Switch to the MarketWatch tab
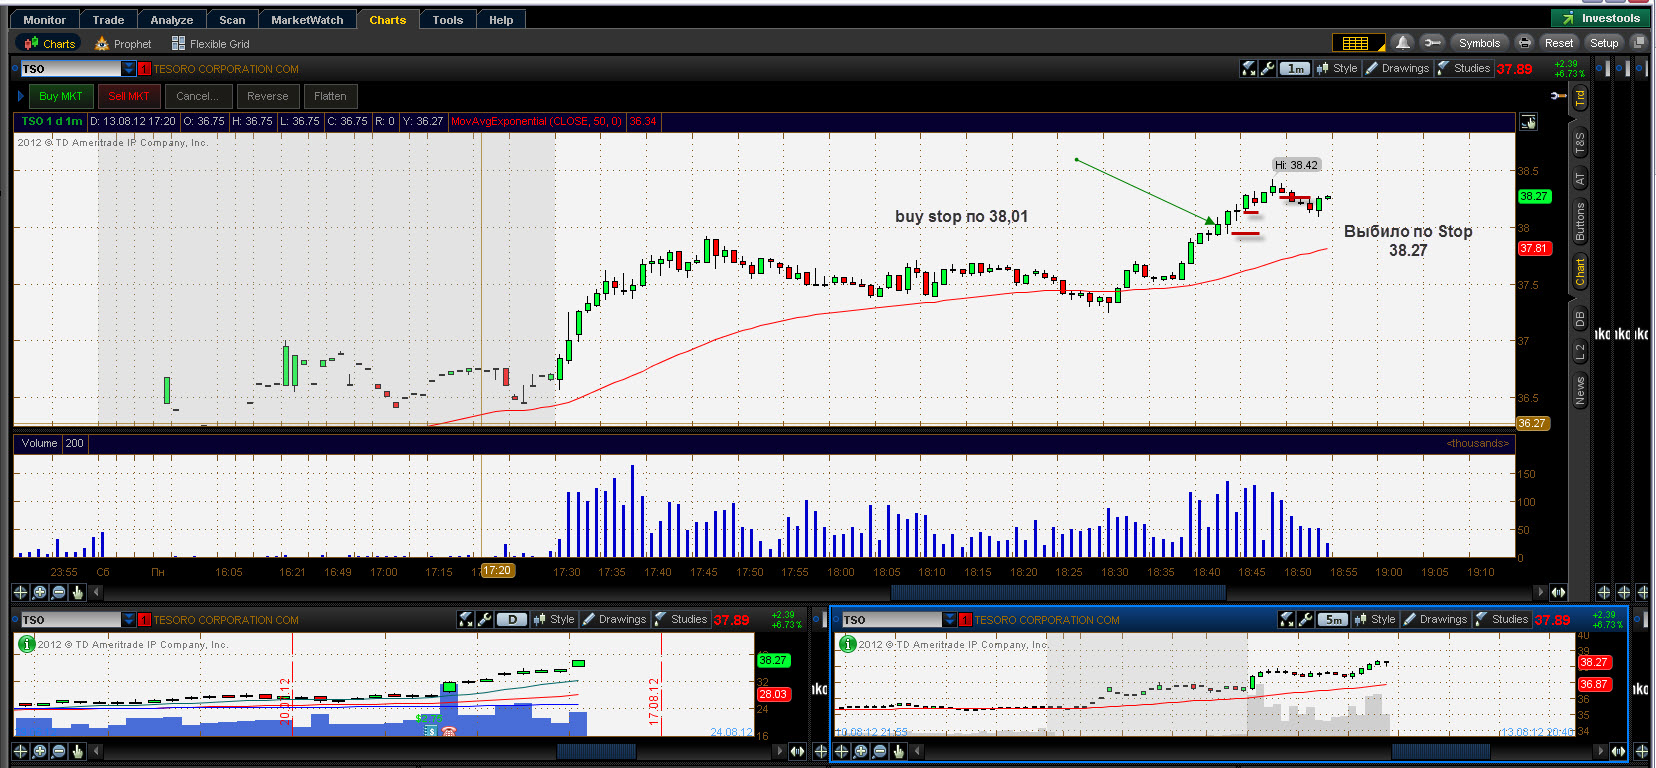Screen dimensions: 1656x768 pyautogui.click(x=307, y=19)
